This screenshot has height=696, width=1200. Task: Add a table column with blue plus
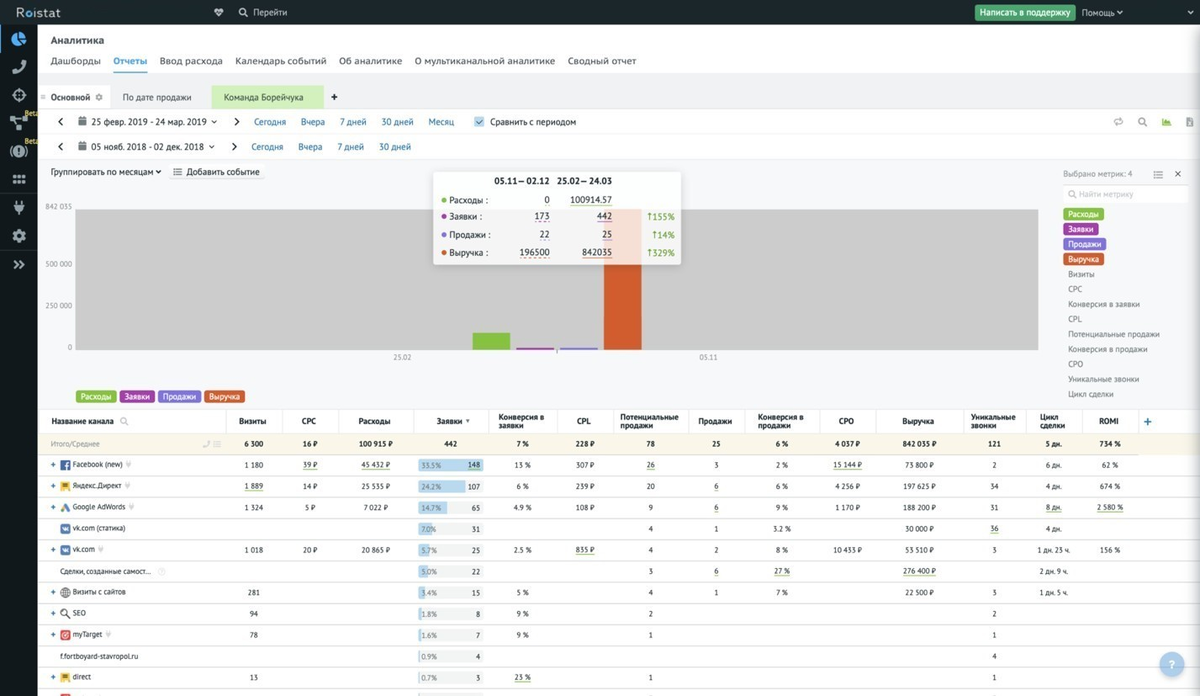click(x=1147, y=422)
